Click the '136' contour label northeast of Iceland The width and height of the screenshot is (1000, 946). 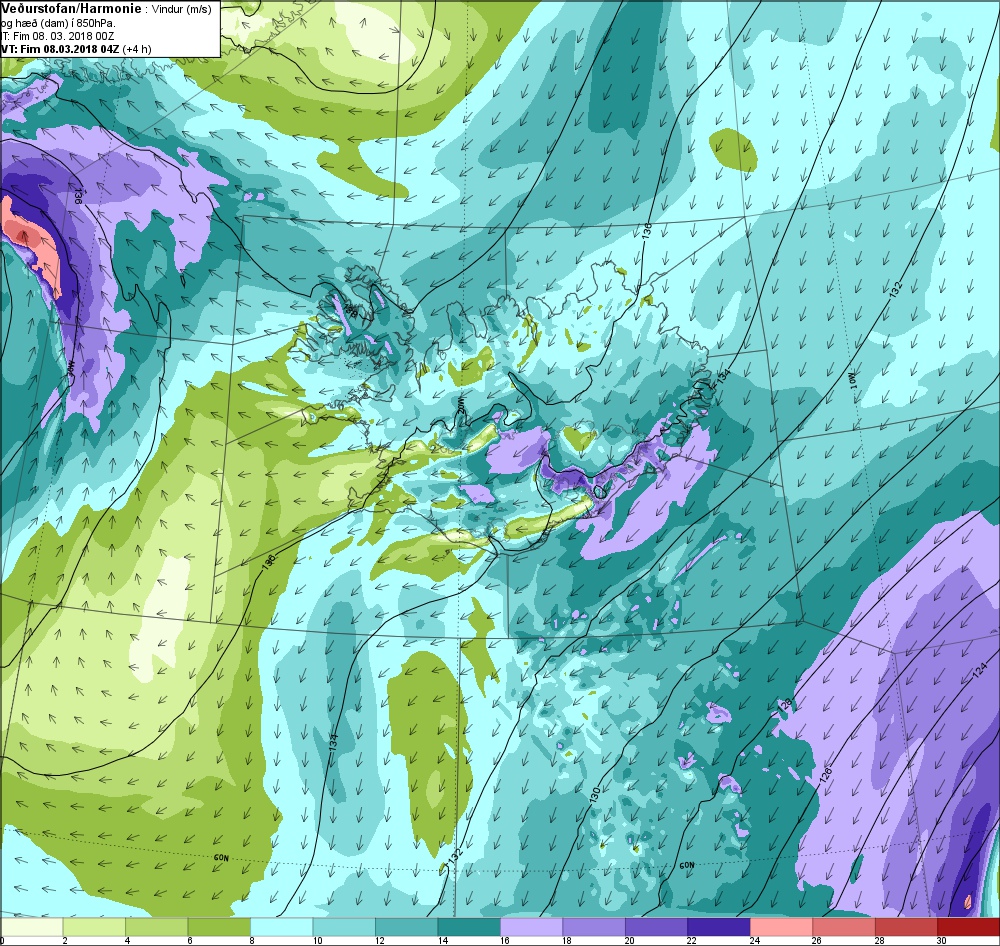(x=647, y=231)
